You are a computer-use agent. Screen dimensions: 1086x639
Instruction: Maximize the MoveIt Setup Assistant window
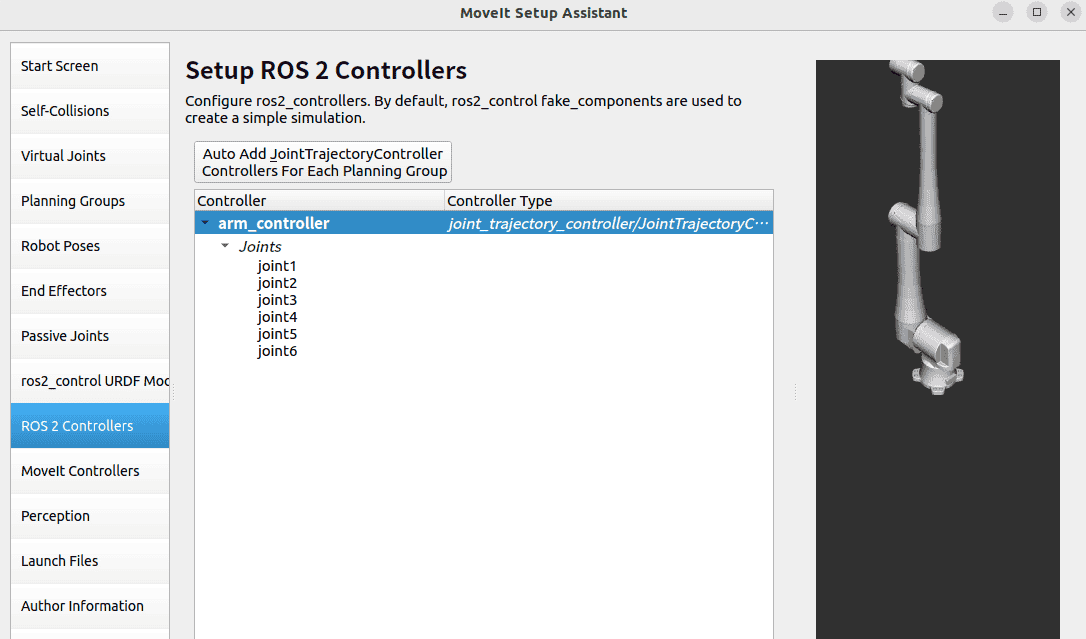point(1037,12)
